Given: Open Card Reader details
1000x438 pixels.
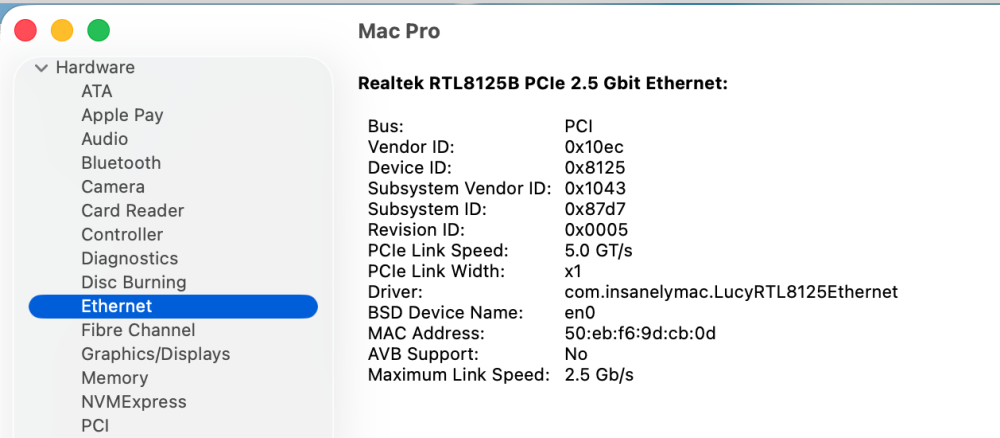Looking at the screenshot, I should pyautogui.click(x=133, y=211).
